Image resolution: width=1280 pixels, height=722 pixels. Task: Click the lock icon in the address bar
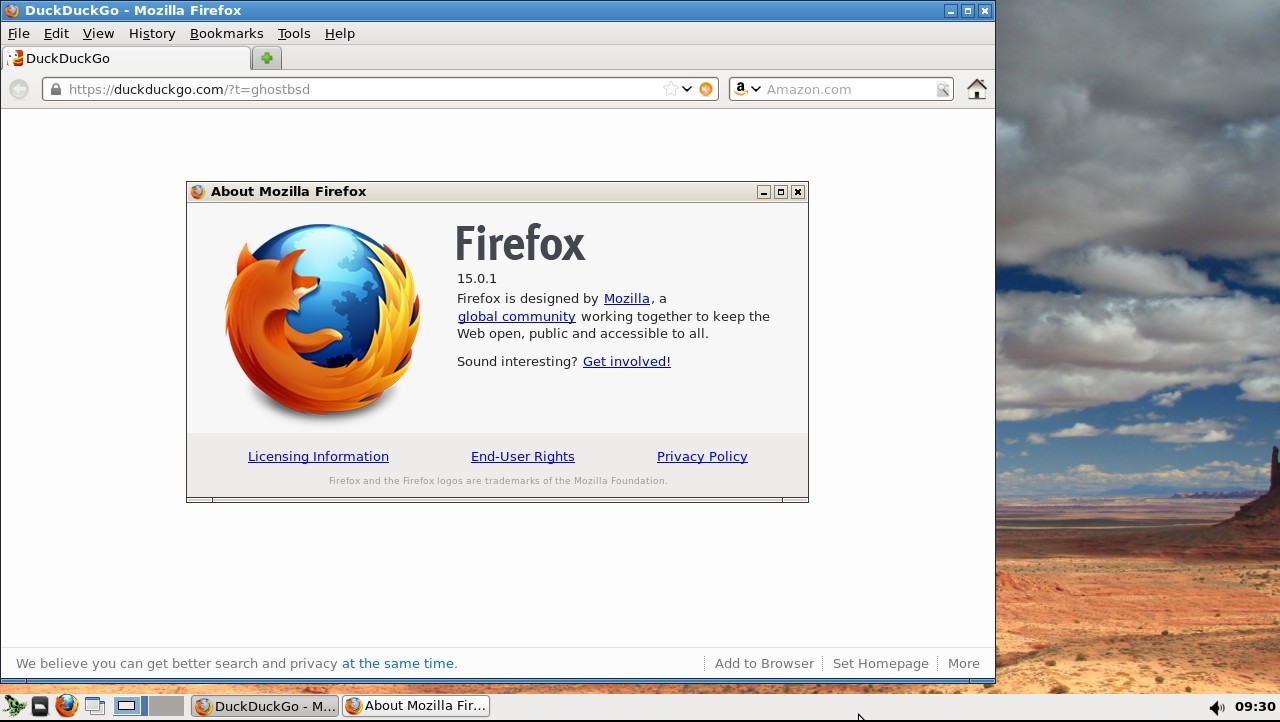coord(56,89)
